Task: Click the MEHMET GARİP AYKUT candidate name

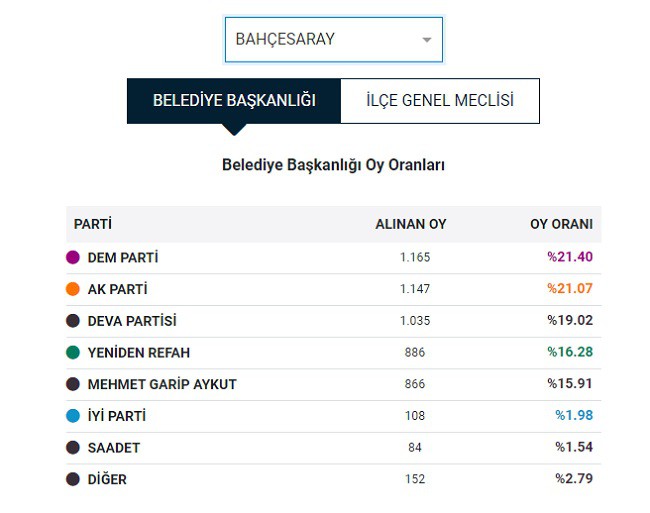Action: coord(162,385)
